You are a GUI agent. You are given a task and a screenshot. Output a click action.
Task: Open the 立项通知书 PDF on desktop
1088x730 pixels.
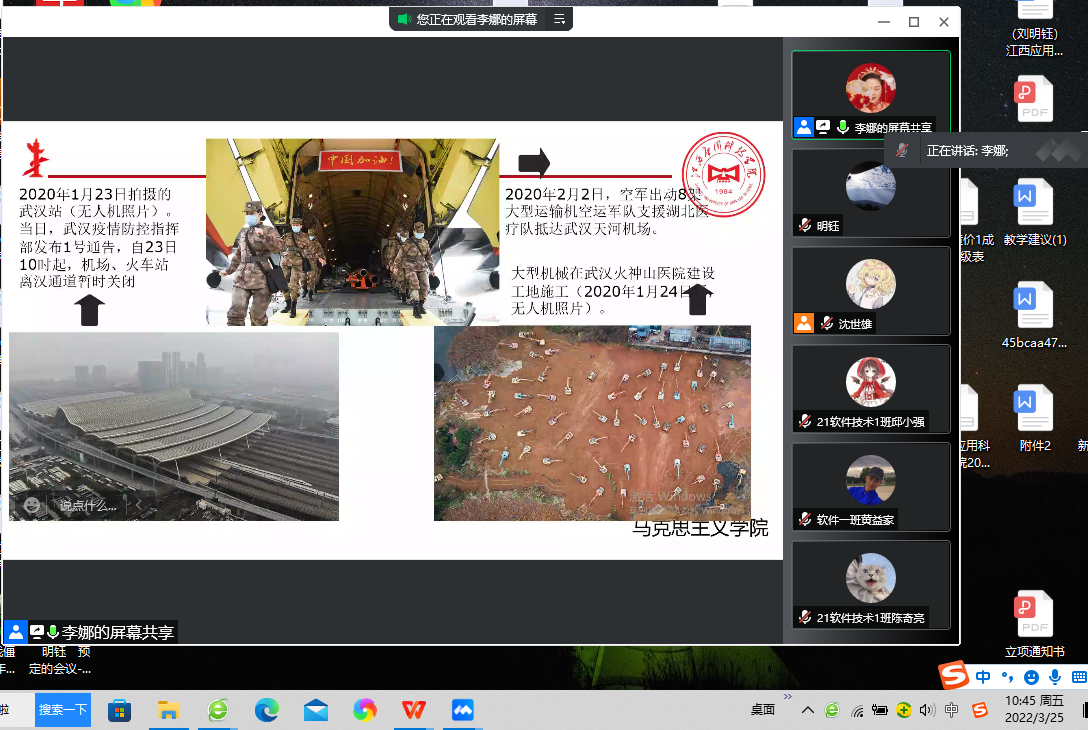click(1035, 624)
